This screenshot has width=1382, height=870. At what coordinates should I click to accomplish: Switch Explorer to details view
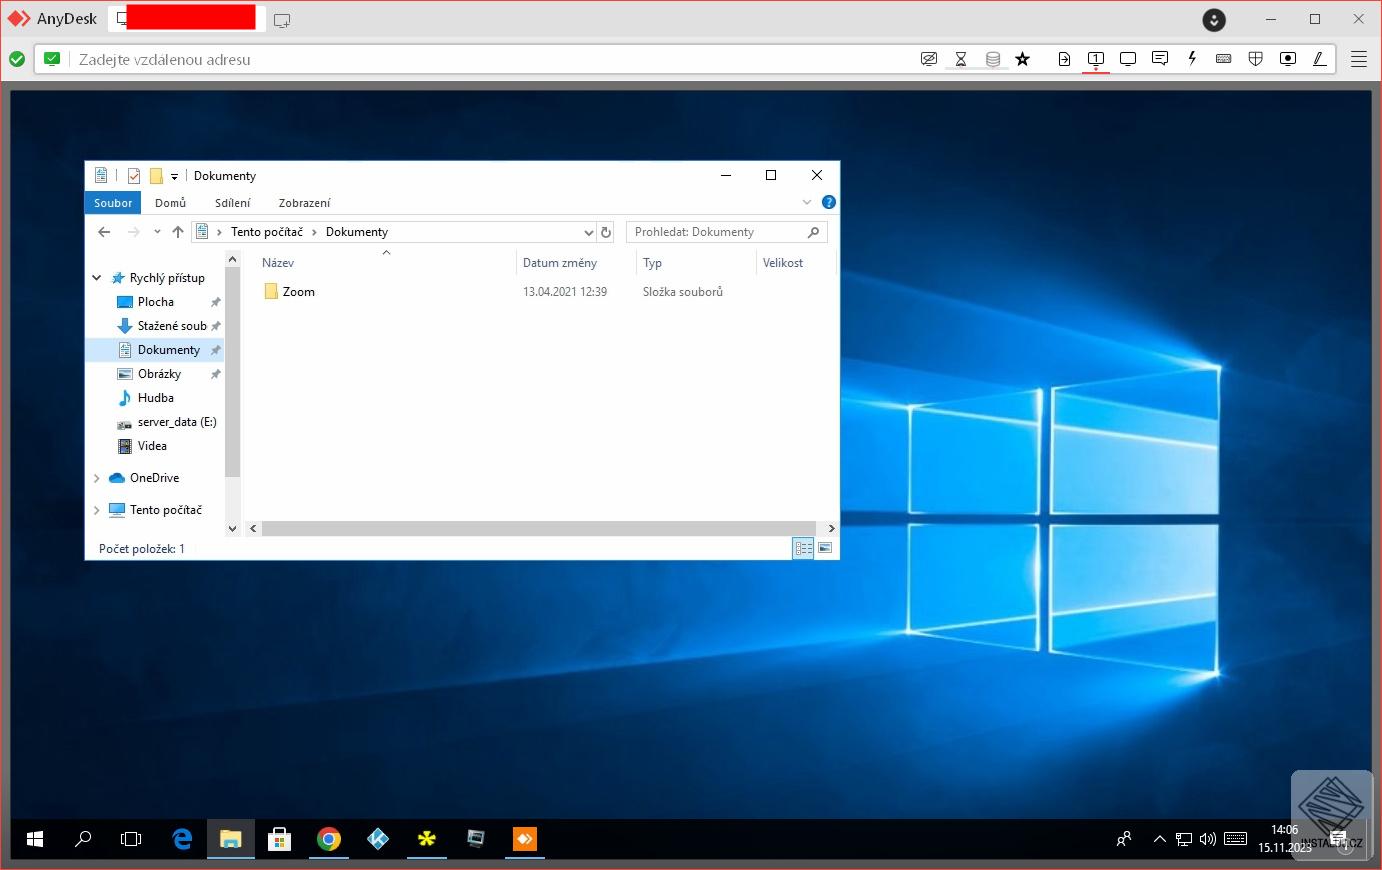[803, 548]
